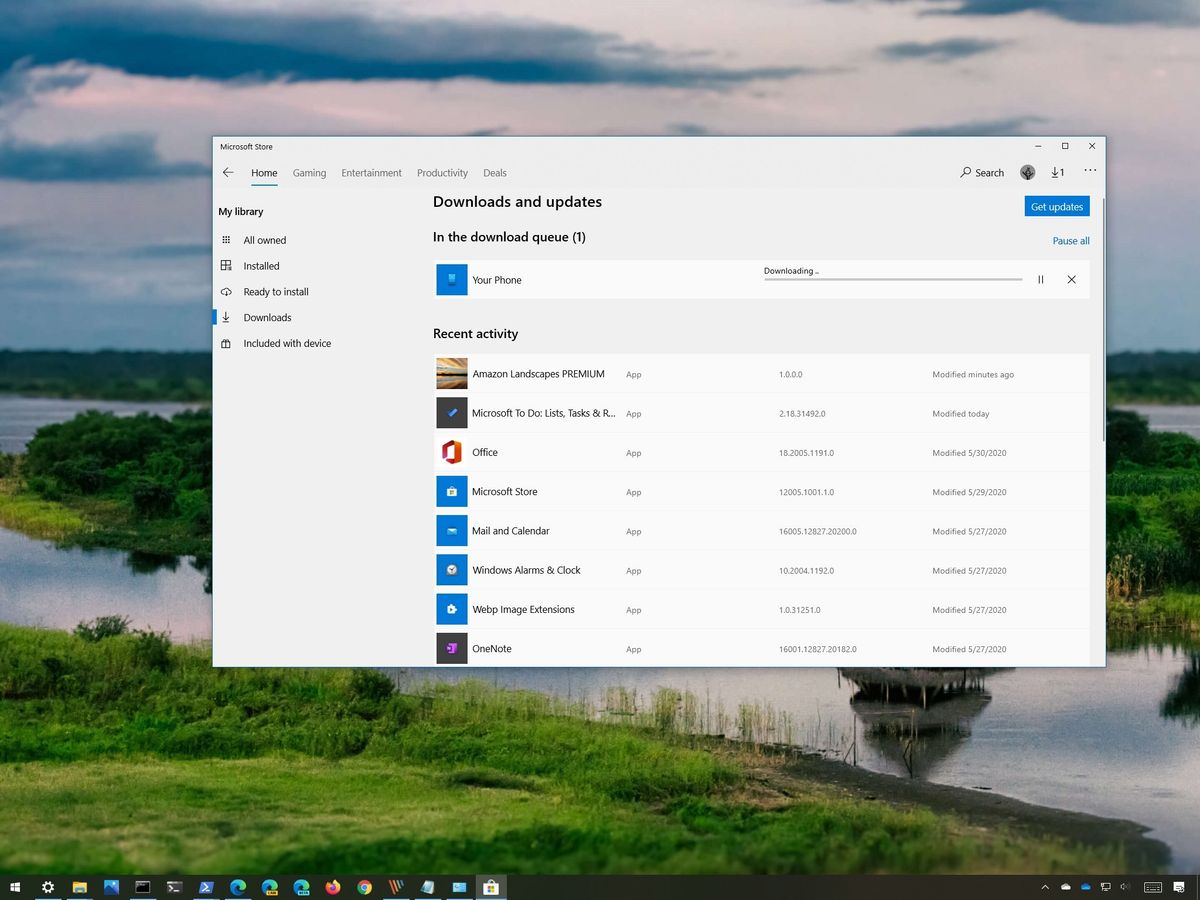Open Included with device section

(x=225, y=343)
